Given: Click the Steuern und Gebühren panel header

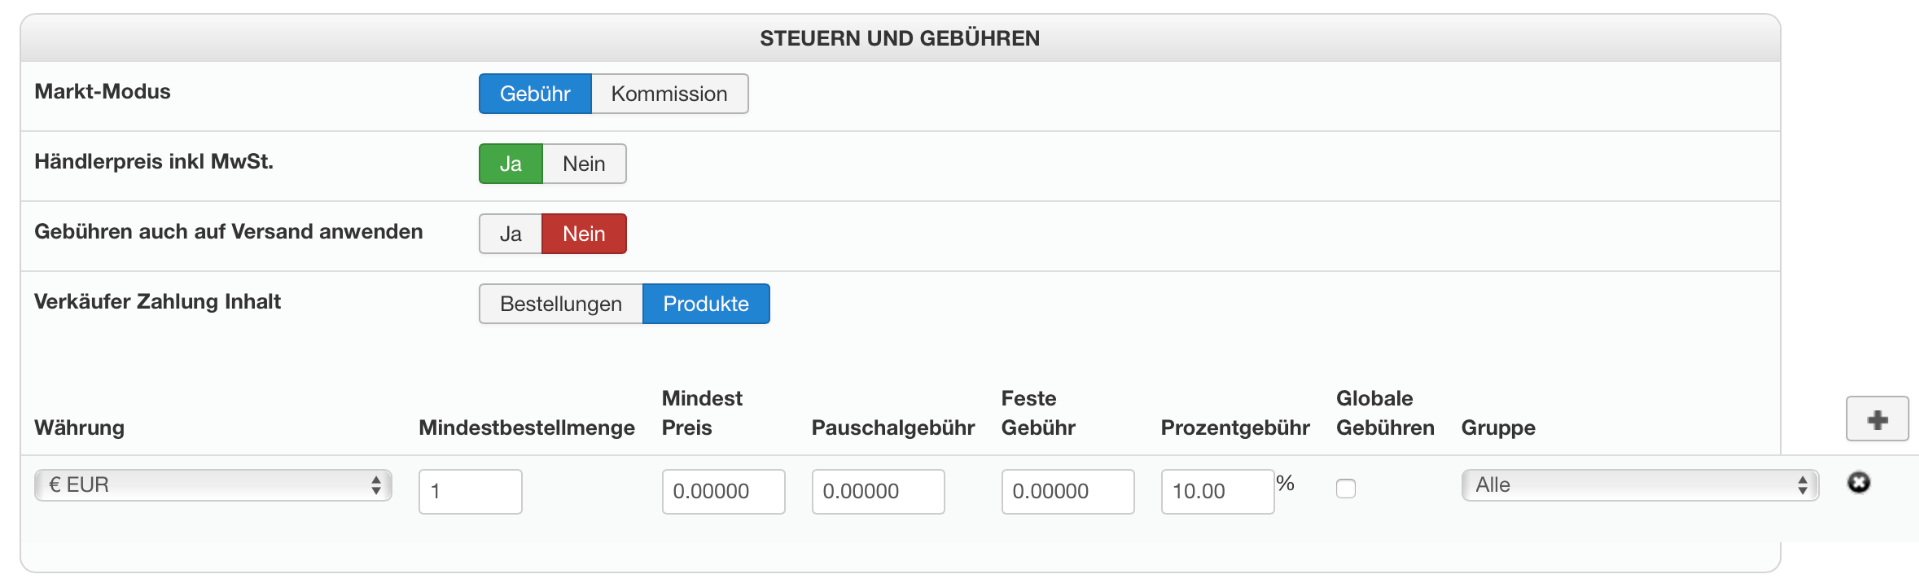Looking at the screenshot, I should (x=899, y=39).
